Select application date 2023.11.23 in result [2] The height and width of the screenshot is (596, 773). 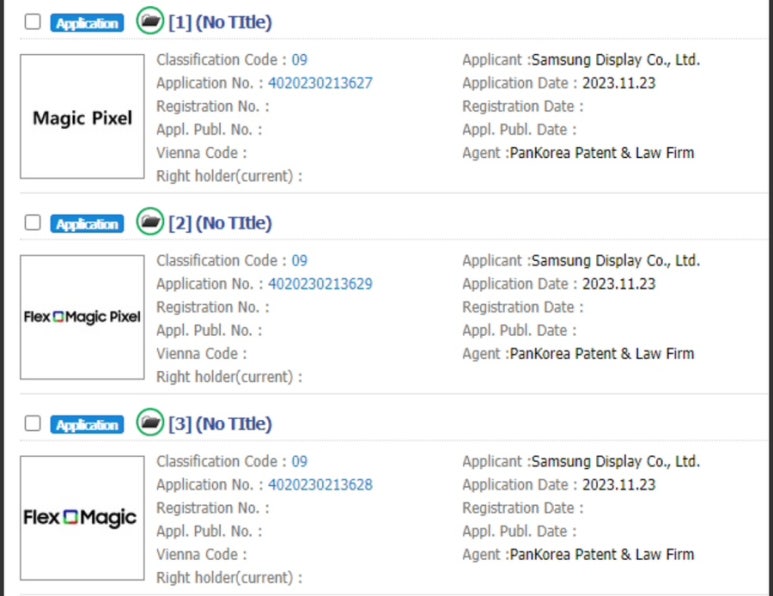coord(619,283)
